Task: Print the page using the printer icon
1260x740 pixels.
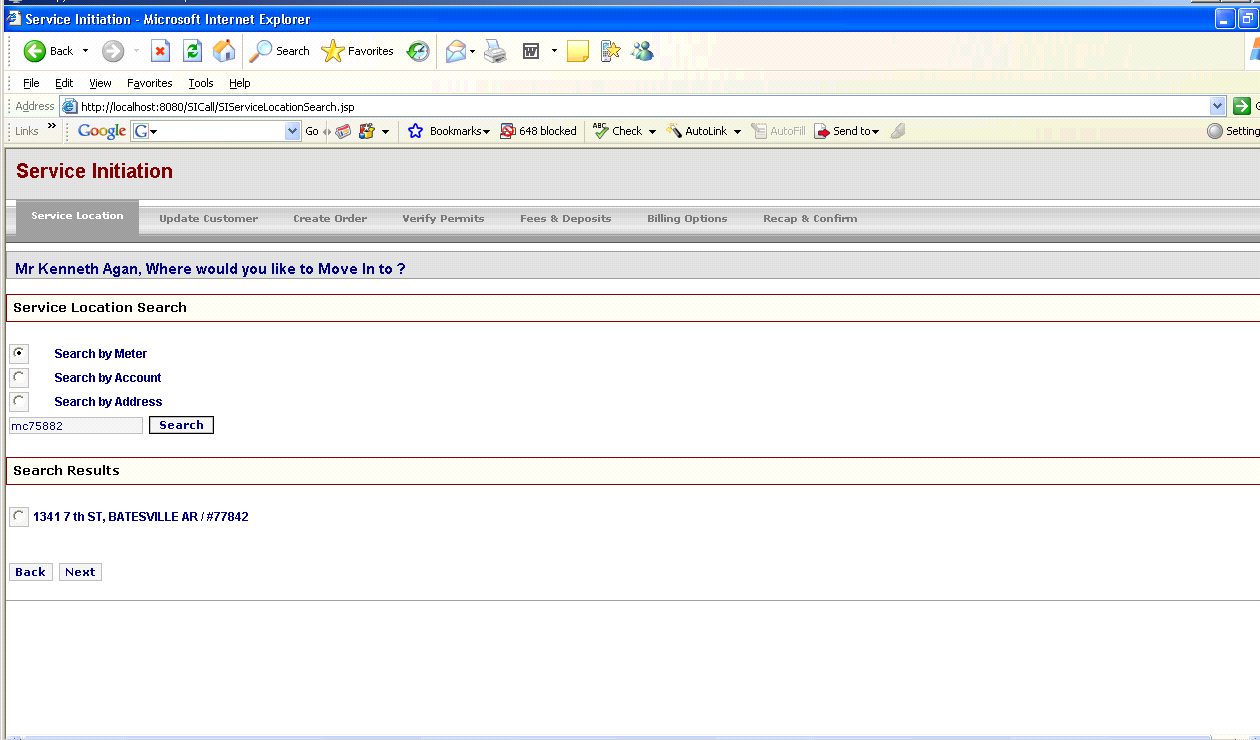Action: [x=494, y=50]
